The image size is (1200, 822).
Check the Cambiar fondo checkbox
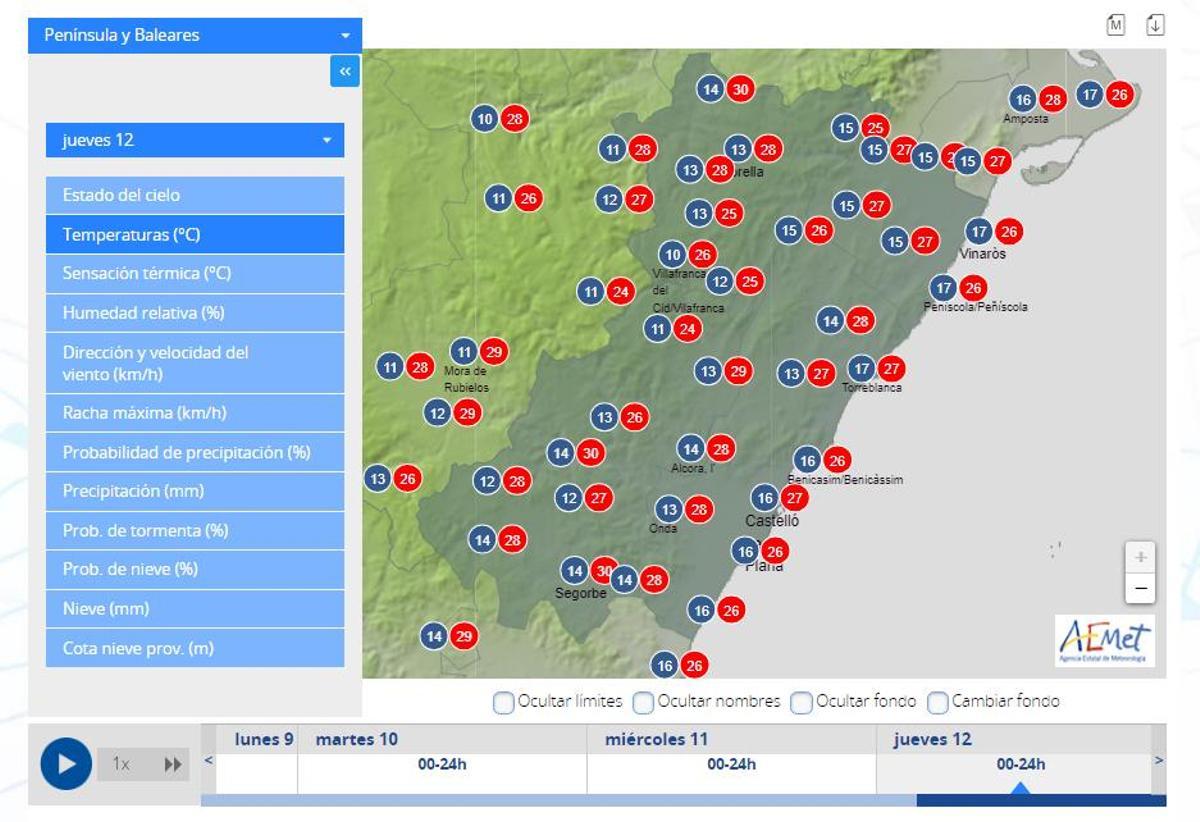[x=937, y=702]
